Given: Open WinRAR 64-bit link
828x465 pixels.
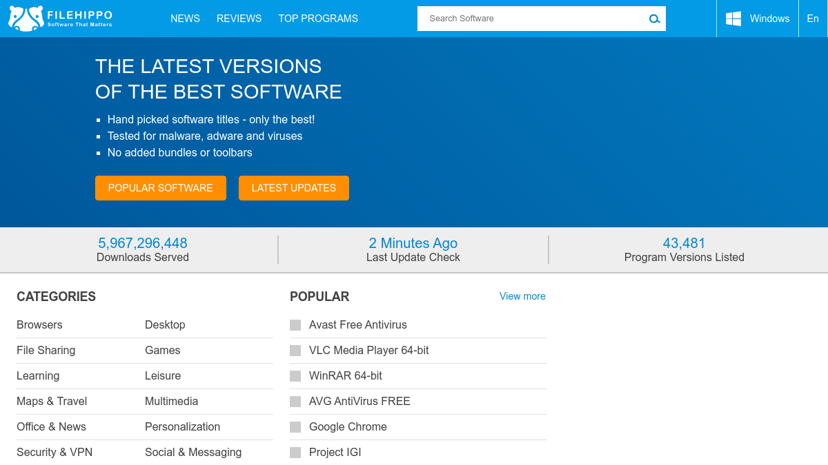Looking at the screenshot, I should click(x=345, y=376).
